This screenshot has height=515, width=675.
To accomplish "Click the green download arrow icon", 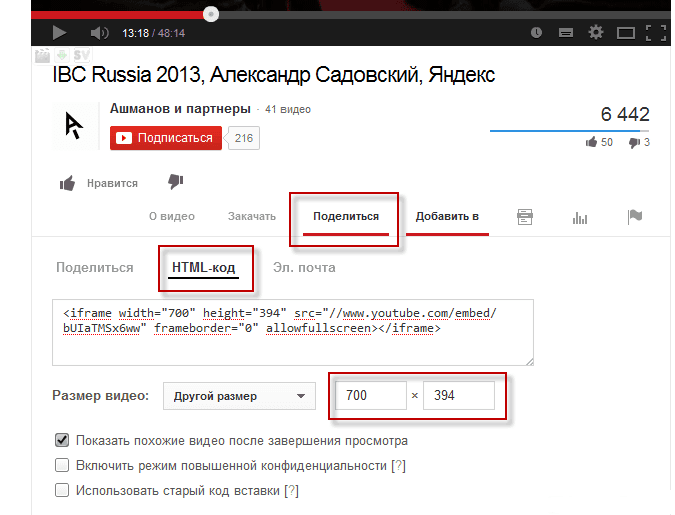I will (x=62, y=55).
